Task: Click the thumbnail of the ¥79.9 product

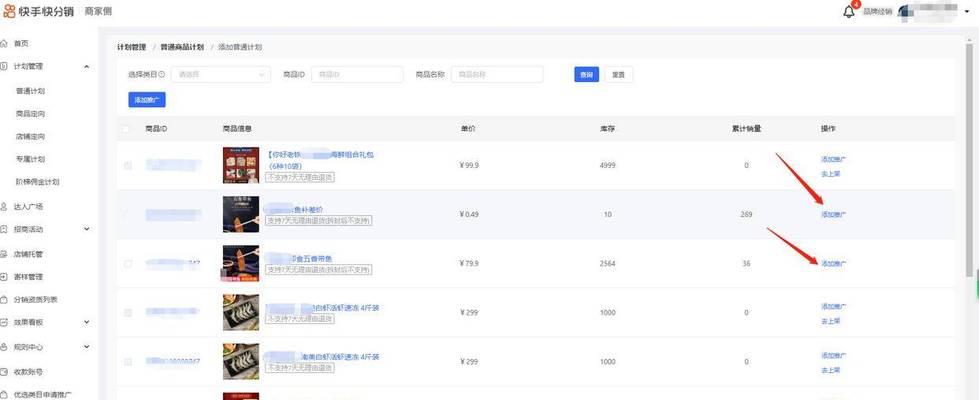Action: (241, 263)
